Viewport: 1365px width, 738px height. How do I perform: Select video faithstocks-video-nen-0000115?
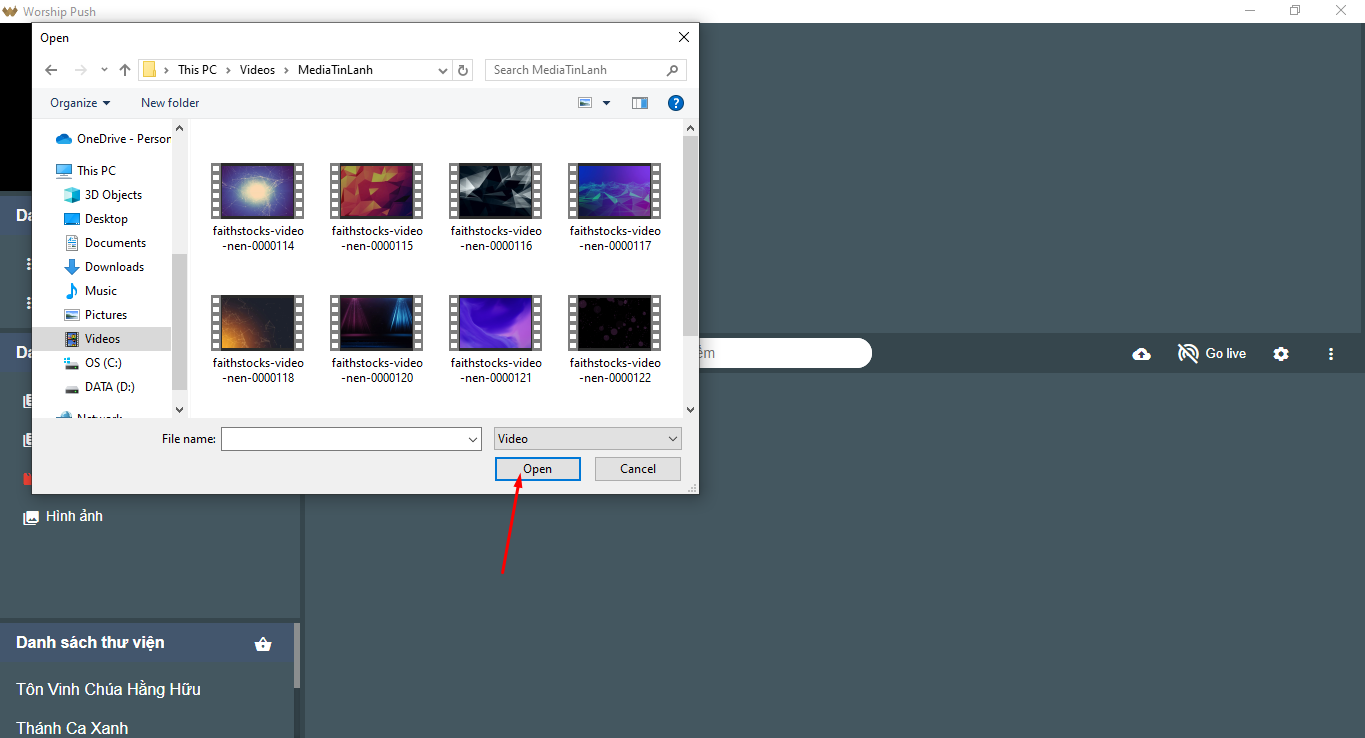point(377,208)
